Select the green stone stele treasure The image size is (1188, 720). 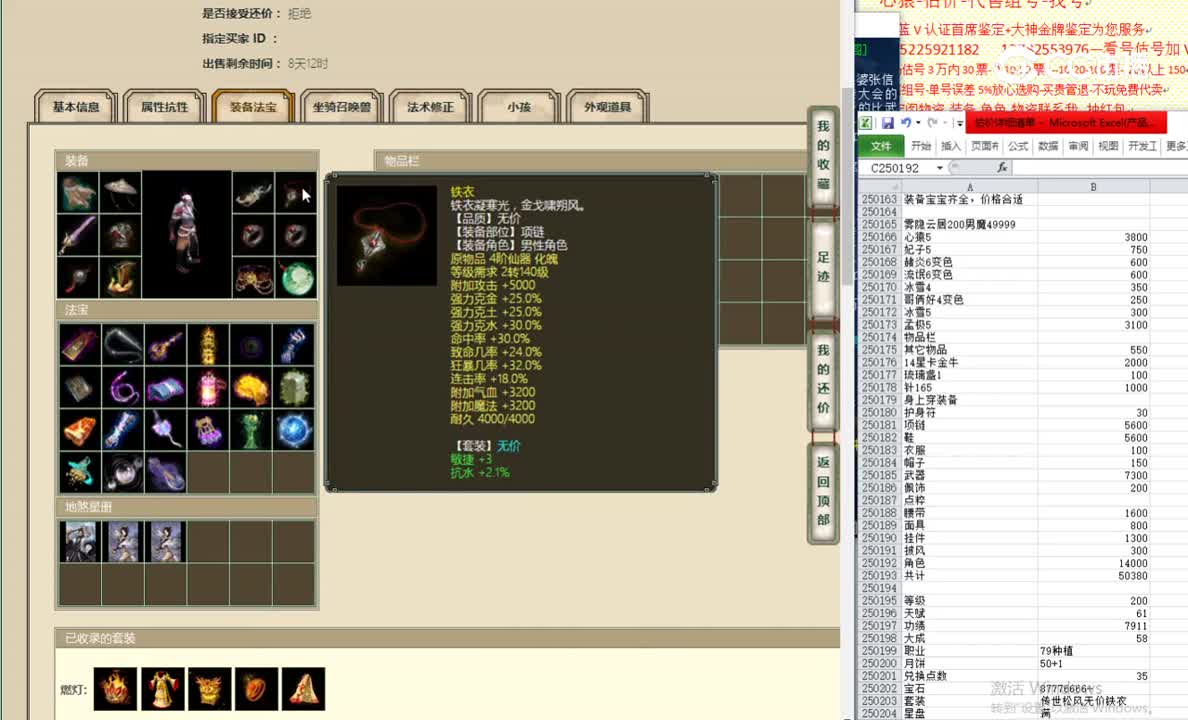point(295,388)
